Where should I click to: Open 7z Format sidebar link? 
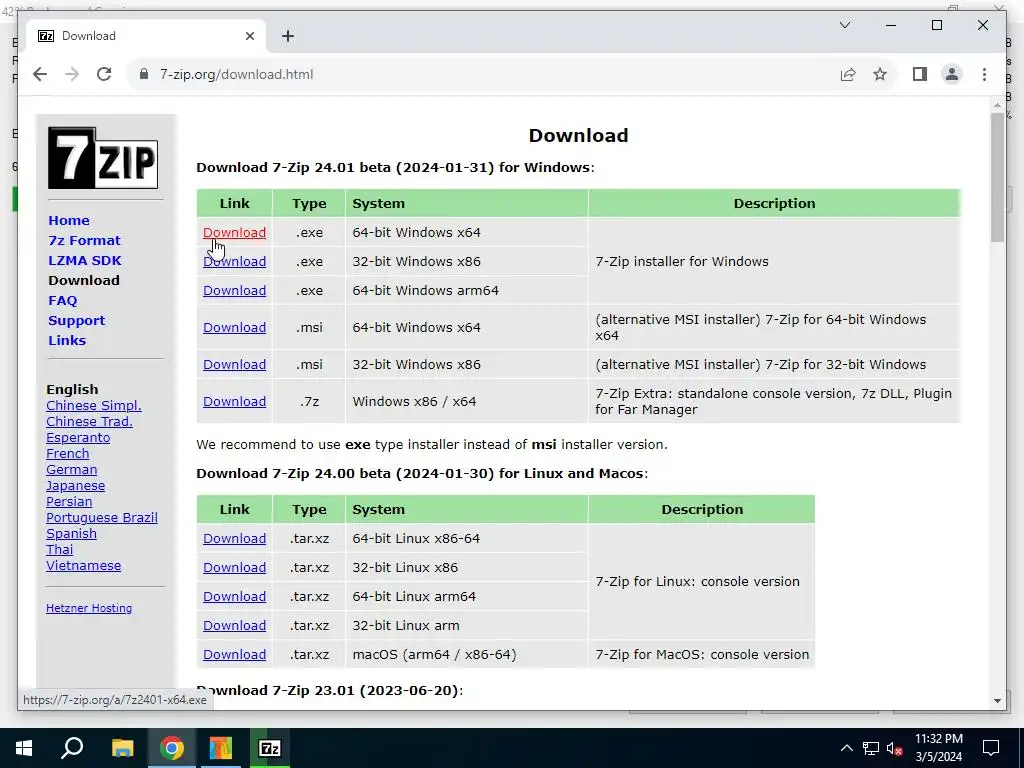84,240
